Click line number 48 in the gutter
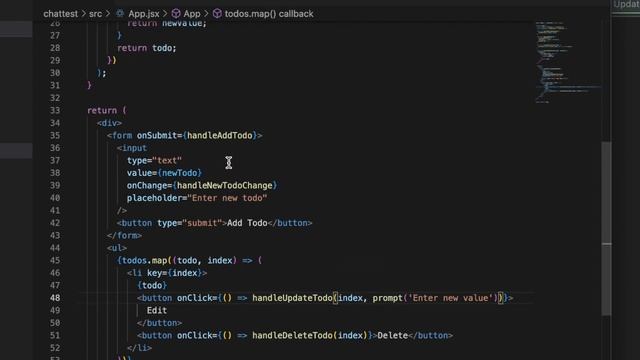This screenshot has width=640, height=360. coord(55,298)
